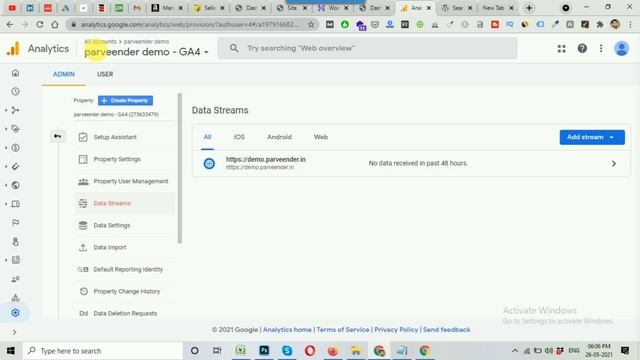Open Property Settings
The height and width of the screenshot is (360, 640).
tap(125, 159)
